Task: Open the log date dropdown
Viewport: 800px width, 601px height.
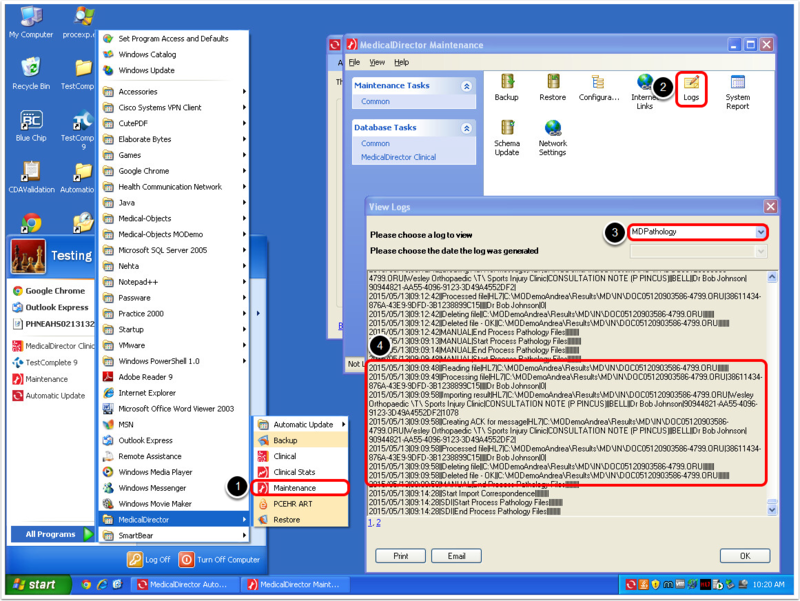Action: pyautogui.click(x=760, y=251)
